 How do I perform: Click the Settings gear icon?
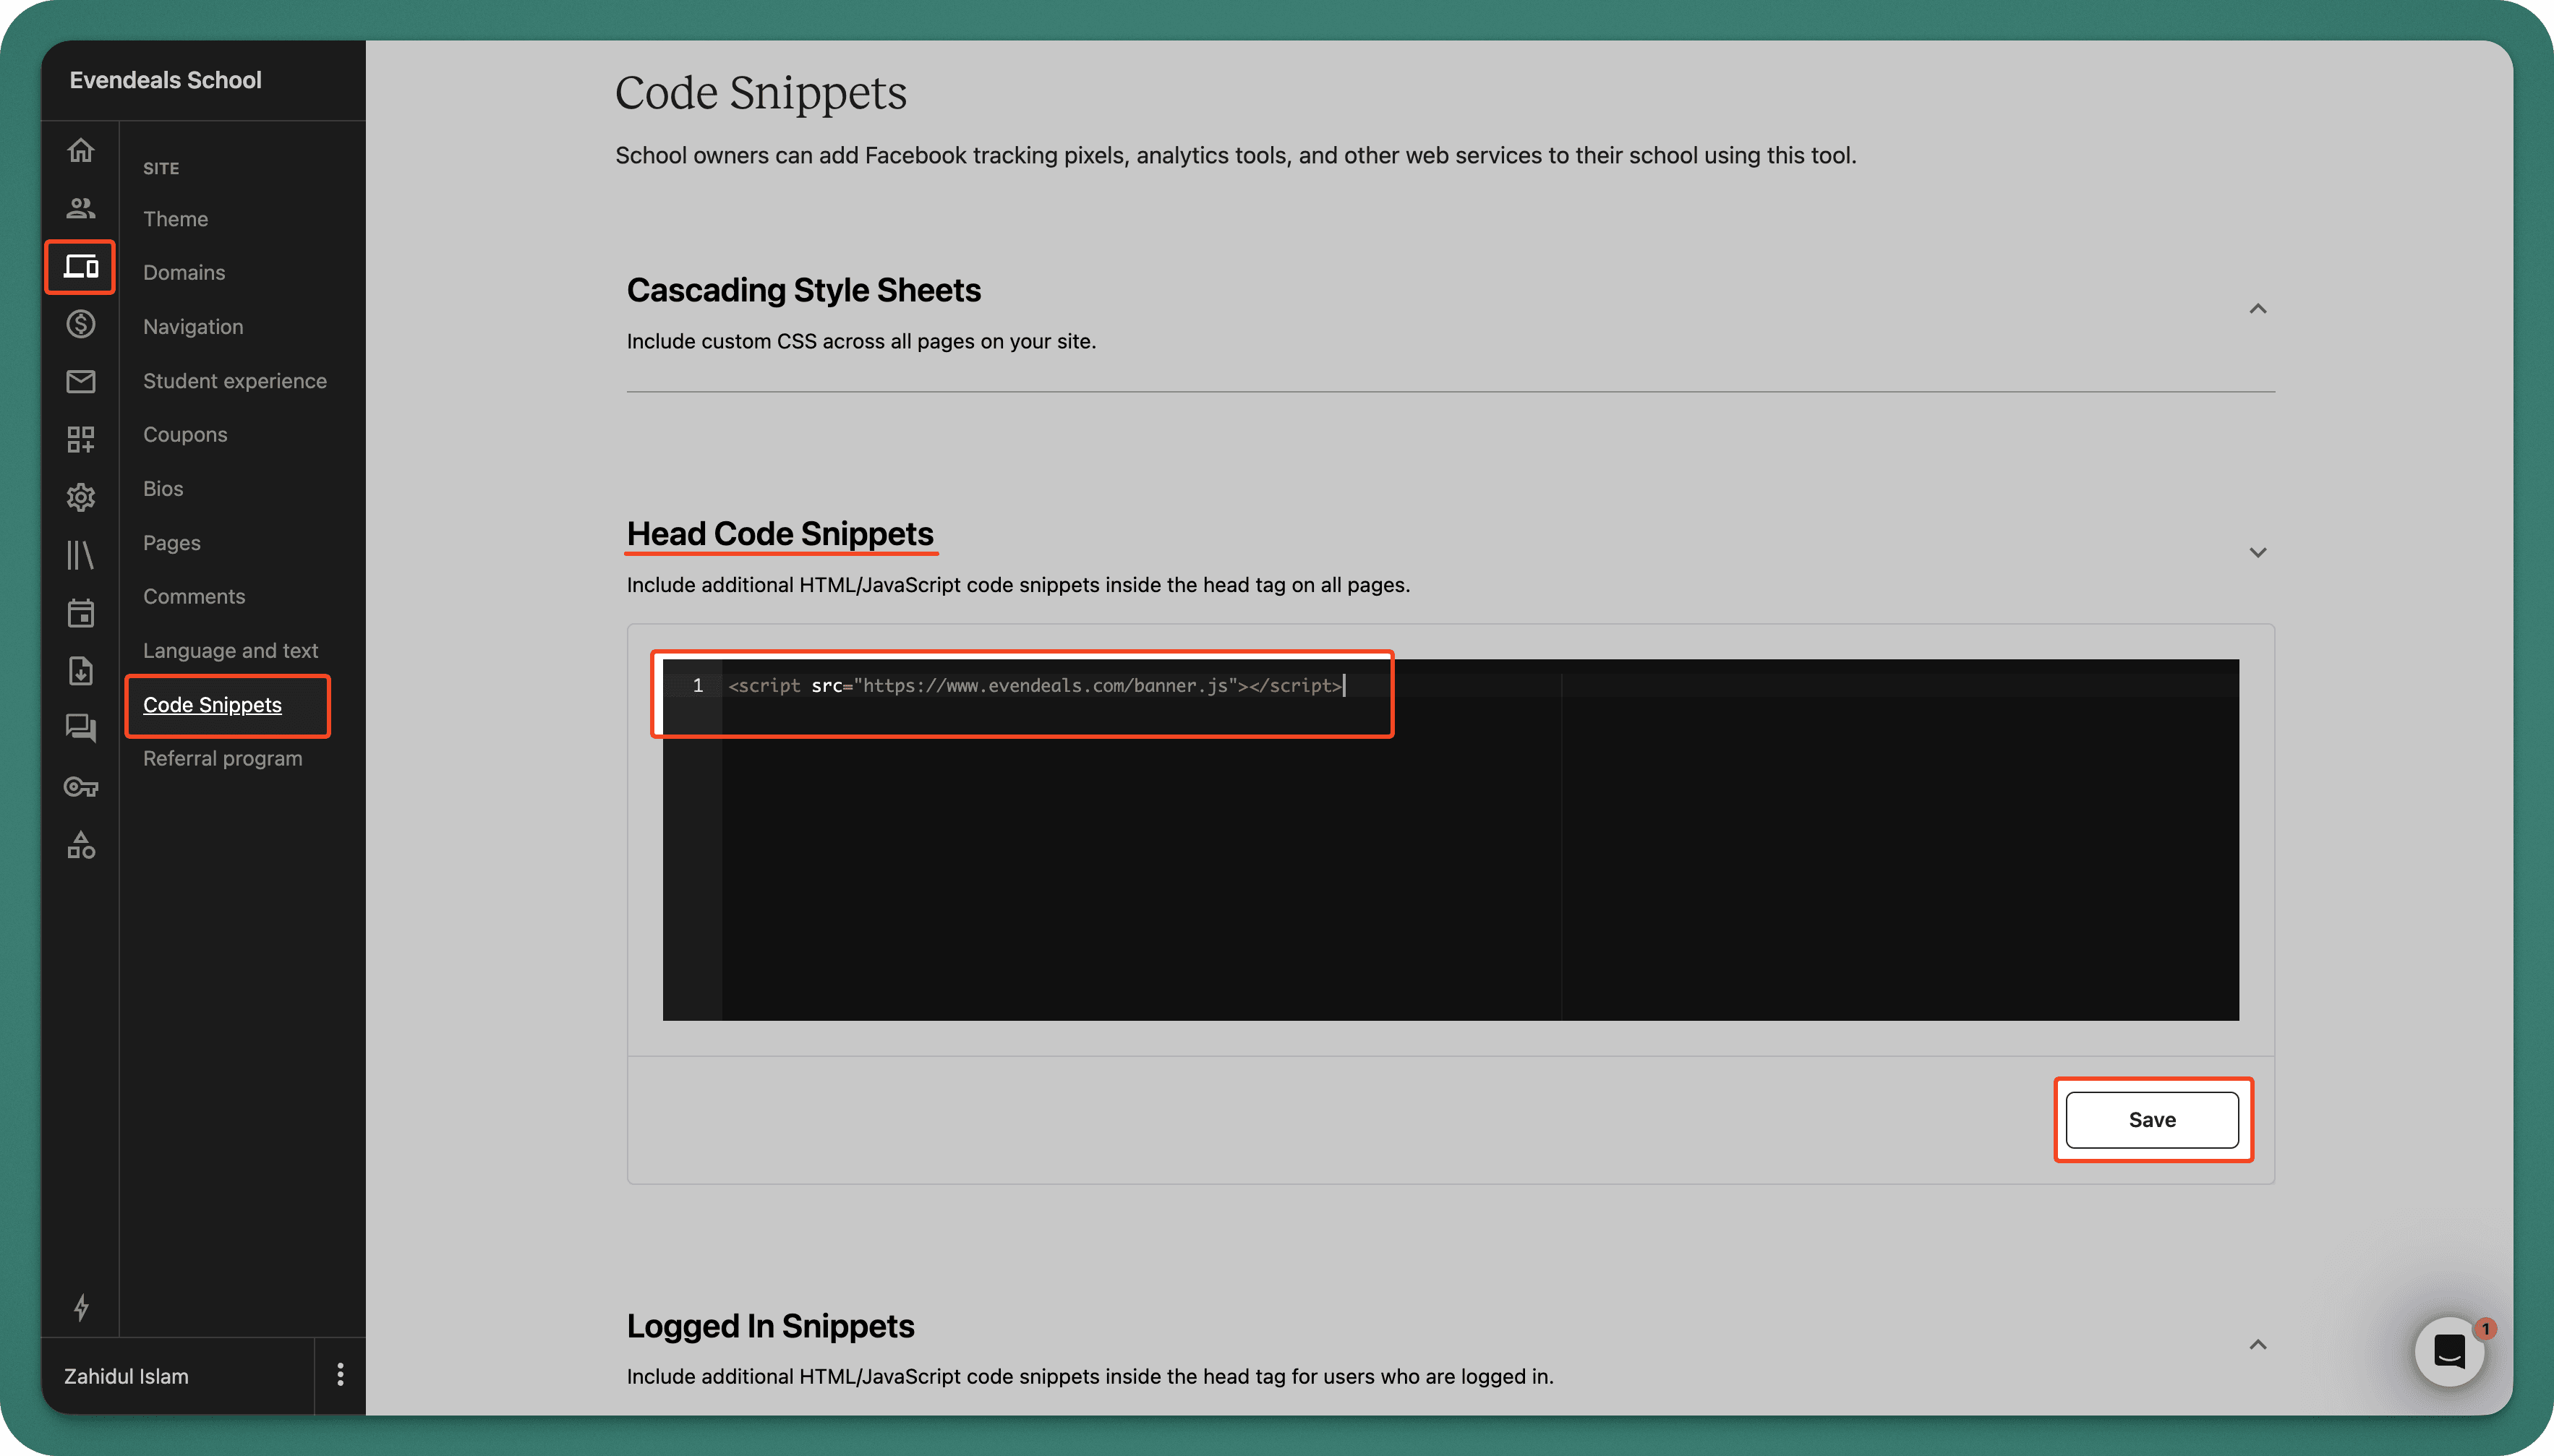[x=80, y=497]
